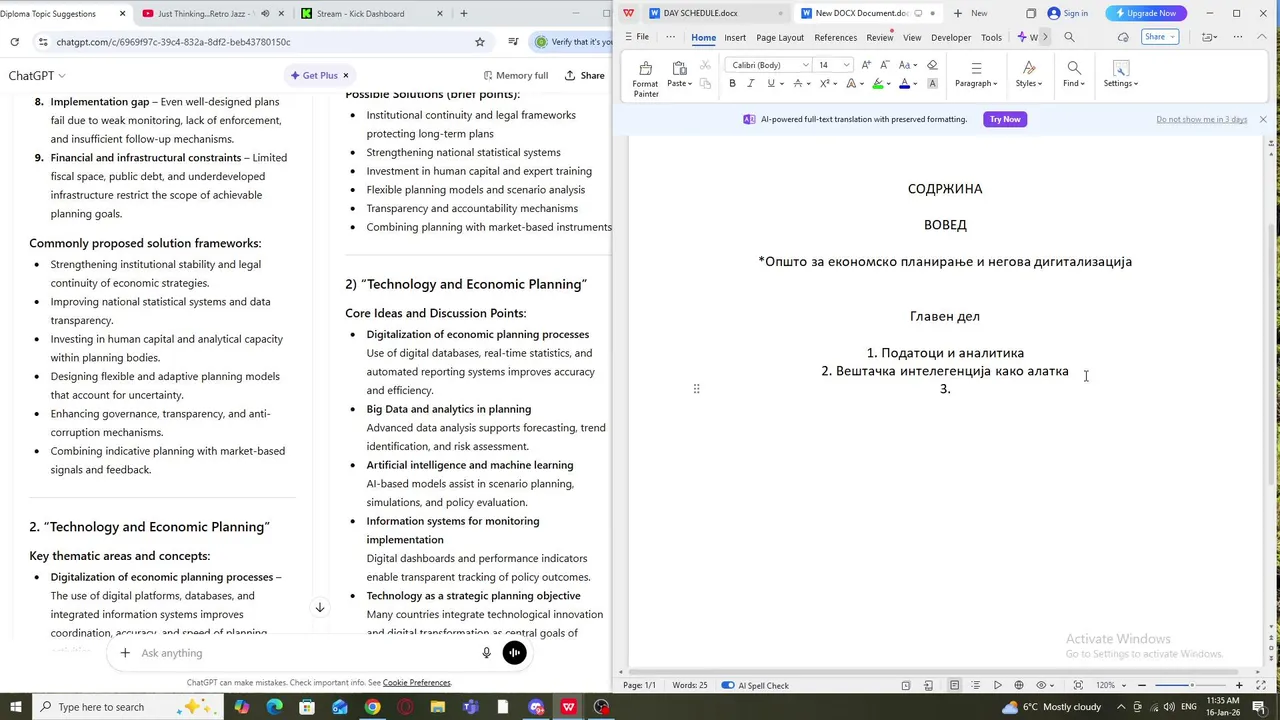Click the Try Now translation button

[1005, 119]
